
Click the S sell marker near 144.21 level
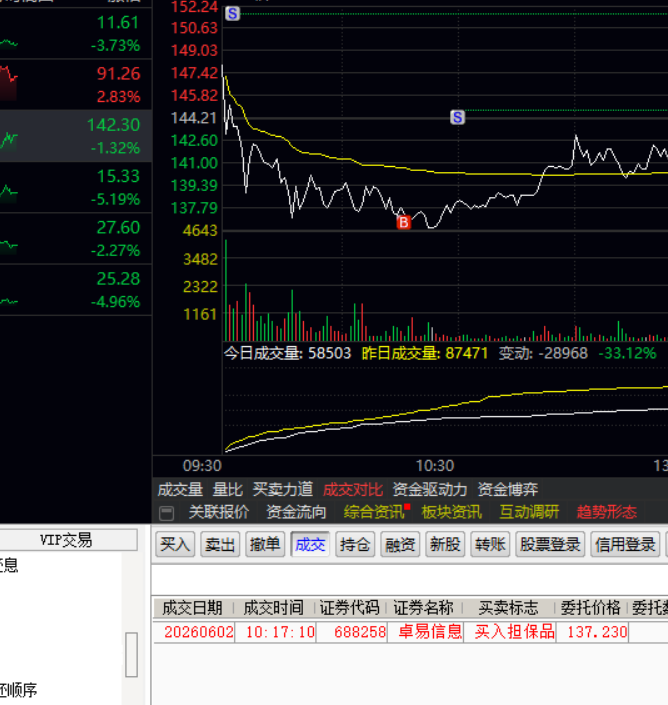click(457, 117)
